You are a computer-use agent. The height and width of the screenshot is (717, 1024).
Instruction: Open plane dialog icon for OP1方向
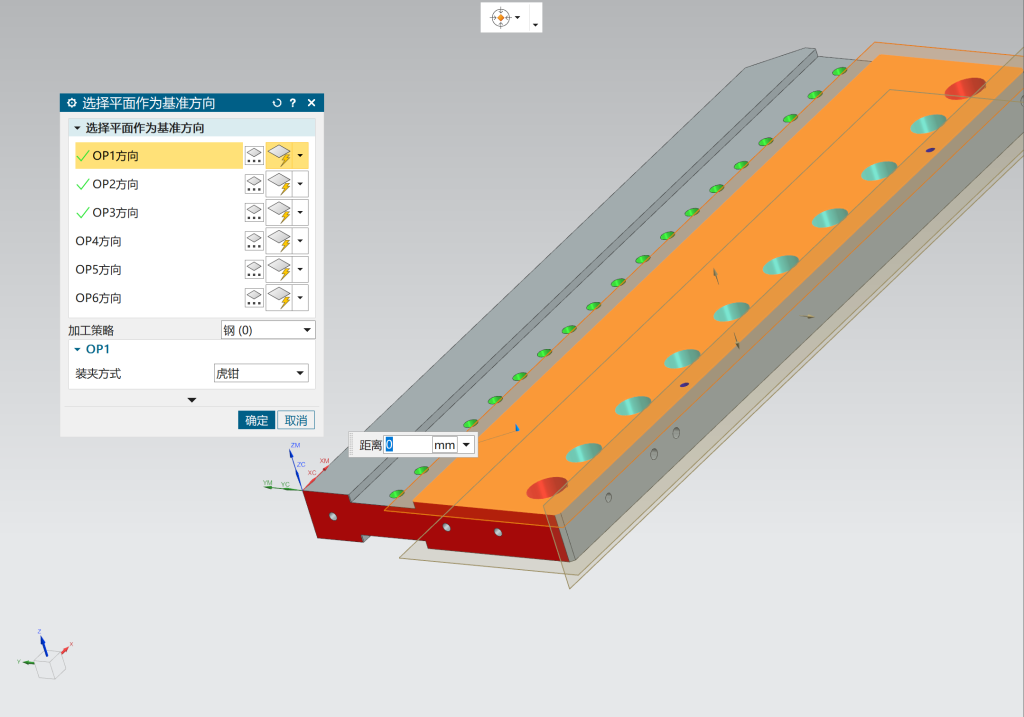coord(254,156)
